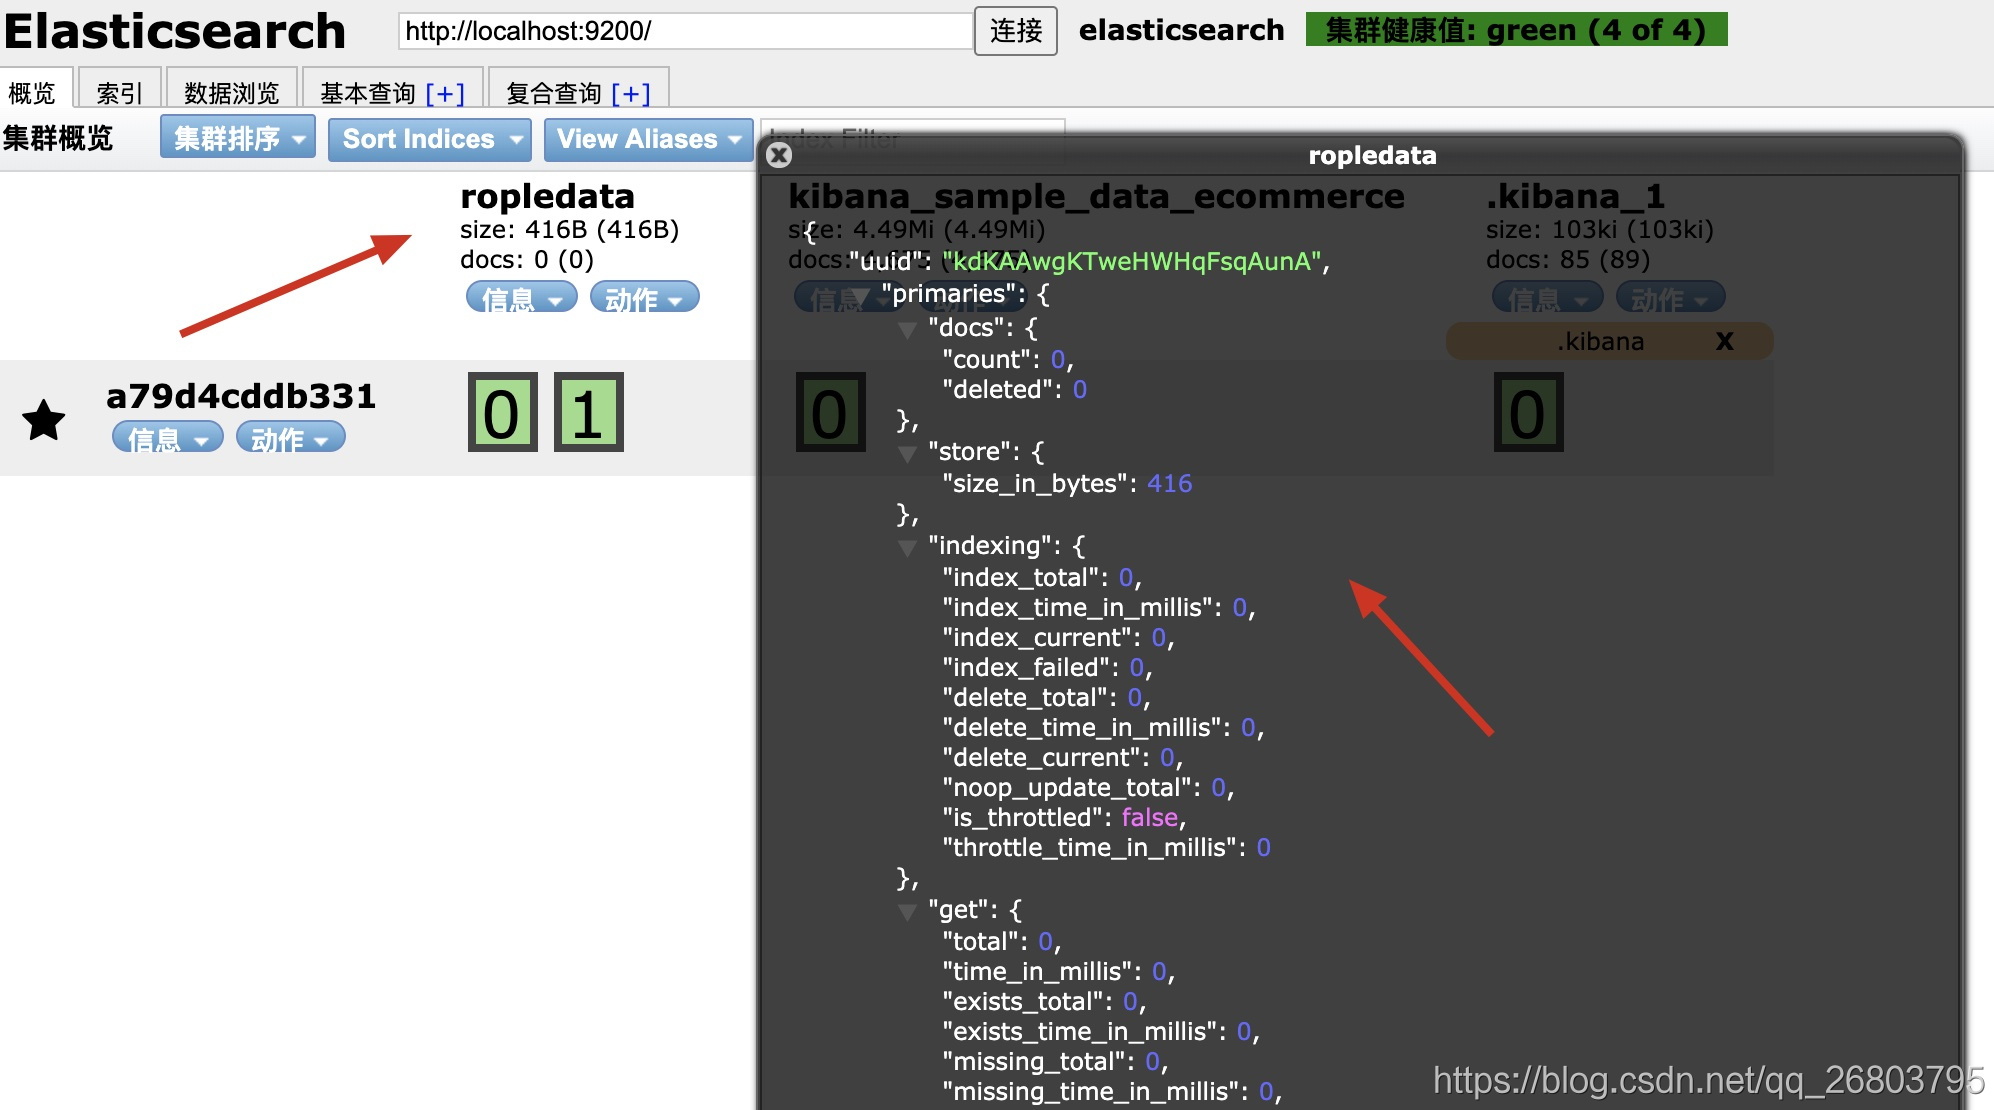Open 信息 dropdown for node a79d4cddb331
This screenshot has height=1110, width=1994.
167,438
